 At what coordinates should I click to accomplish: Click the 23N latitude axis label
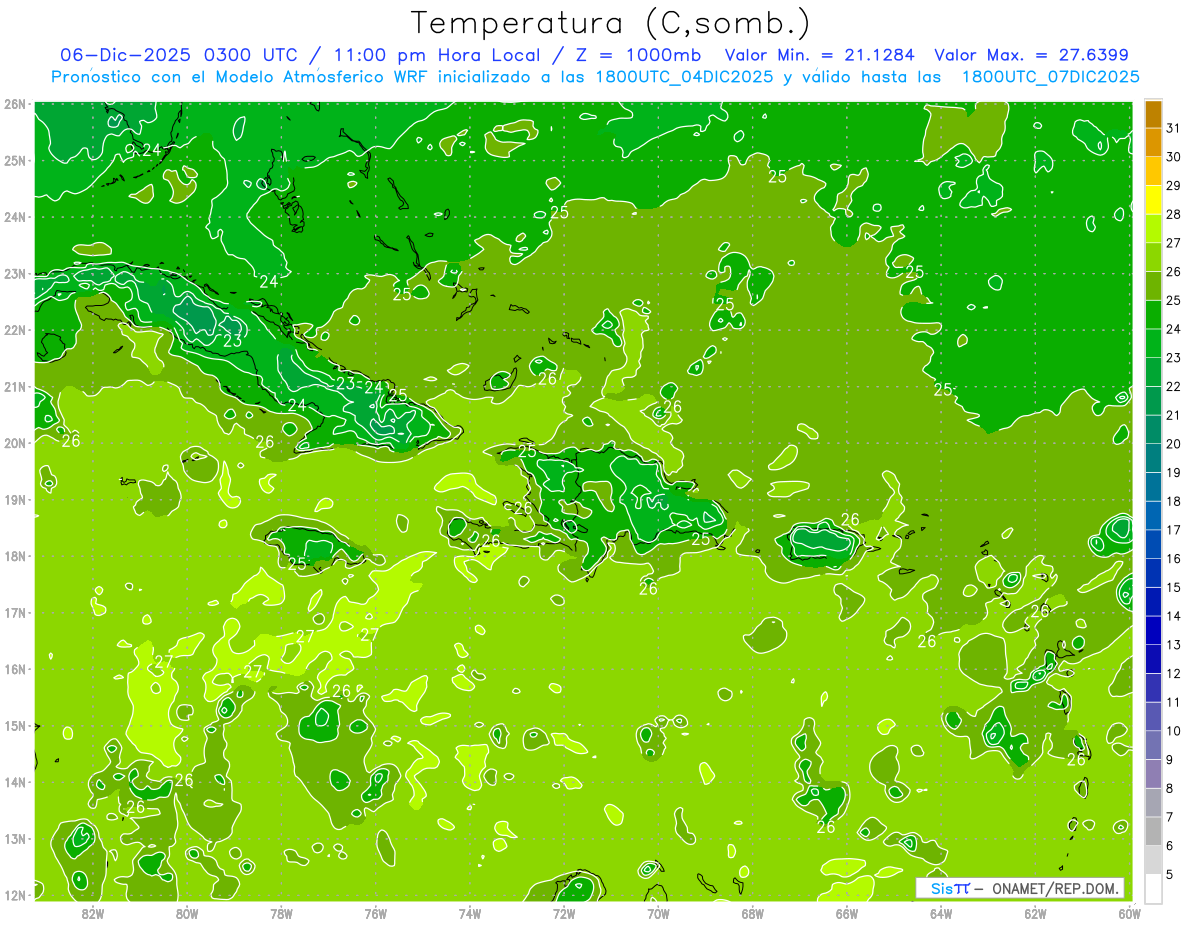(x=14, y=274)
